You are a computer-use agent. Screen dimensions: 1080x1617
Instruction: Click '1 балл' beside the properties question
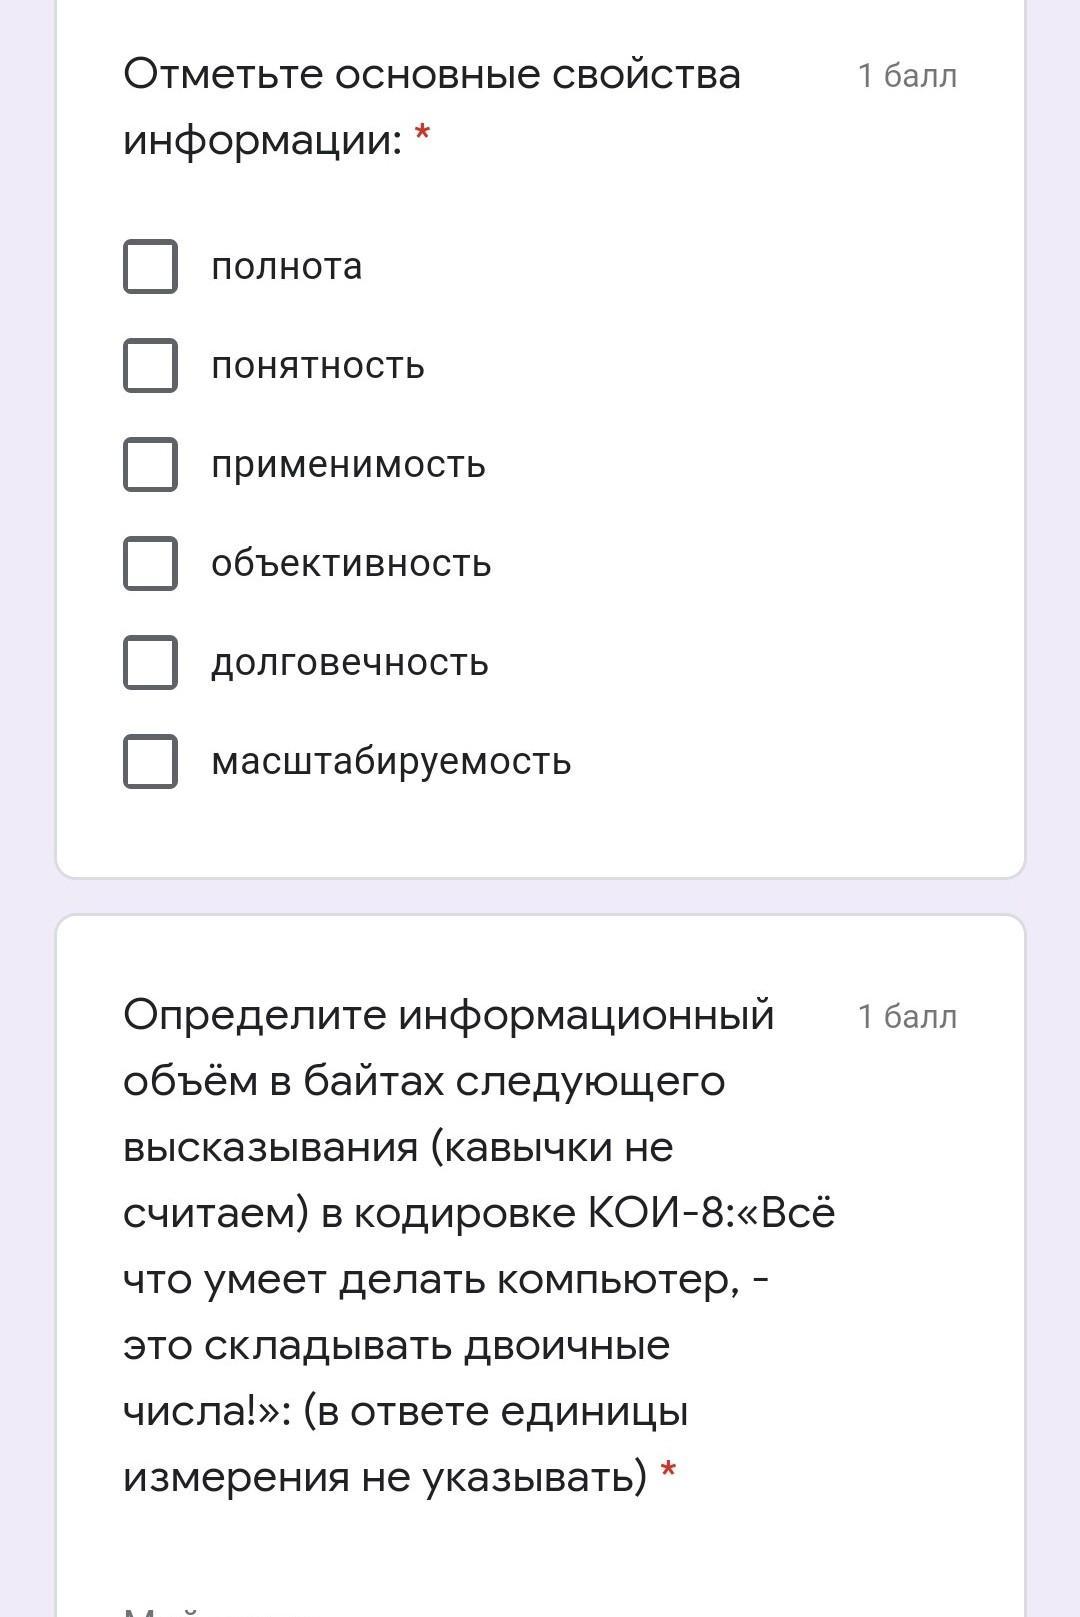pyautogui.click(x=907, y=76)
